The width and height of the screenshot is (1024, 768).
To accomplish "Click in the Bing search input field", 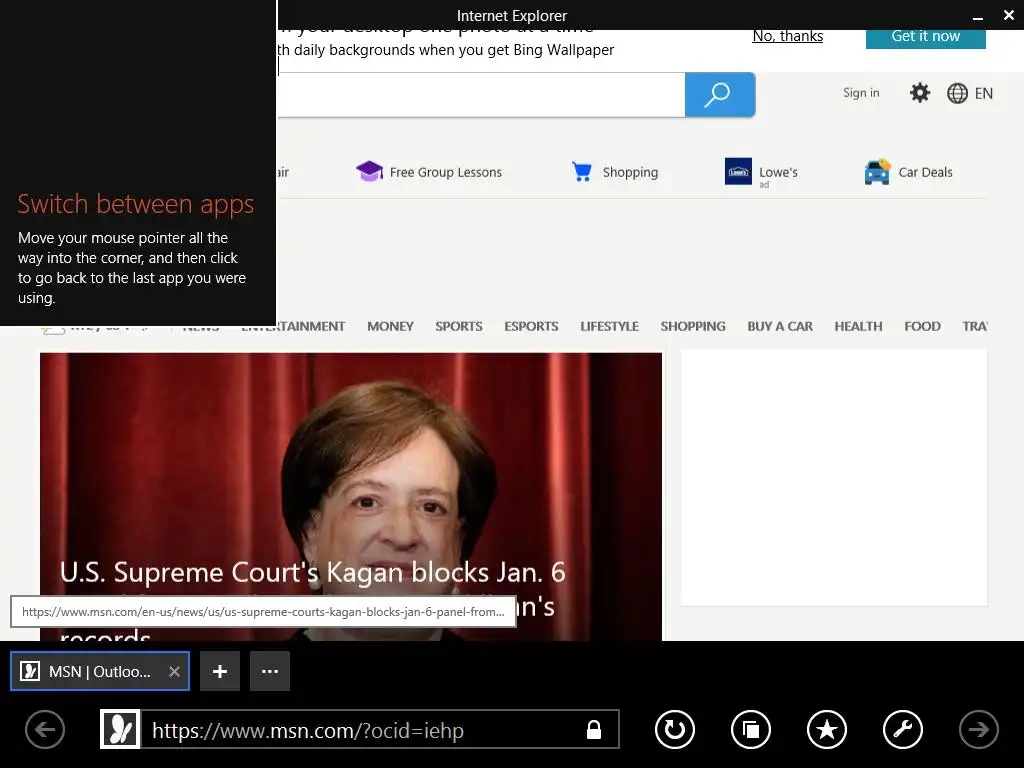I will tap(481, 95).
